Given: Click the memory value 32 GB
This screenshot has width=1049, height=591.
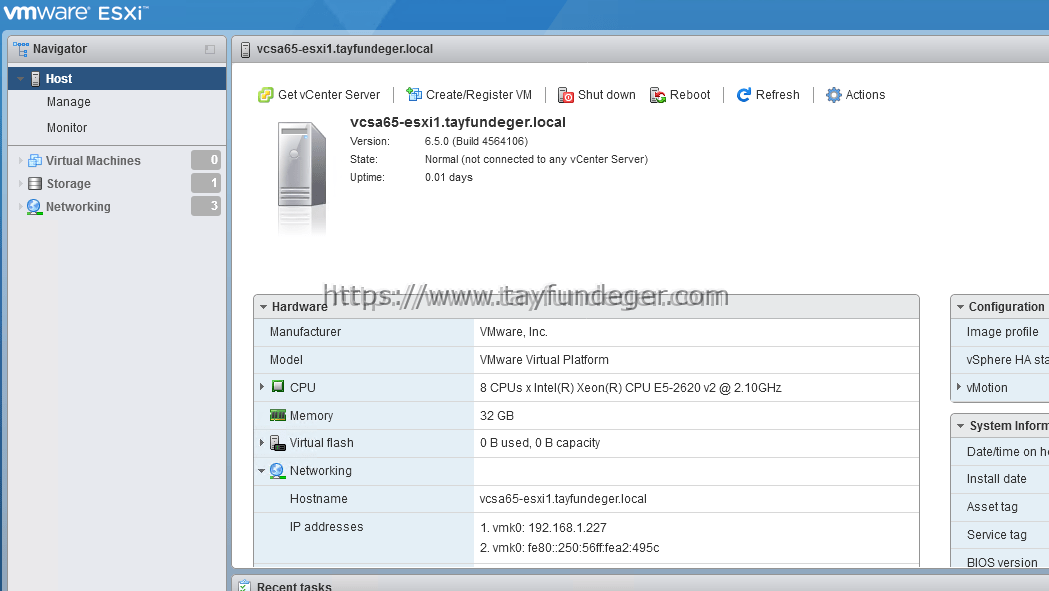Looking at the screenshot, I should tap(496, 416).
